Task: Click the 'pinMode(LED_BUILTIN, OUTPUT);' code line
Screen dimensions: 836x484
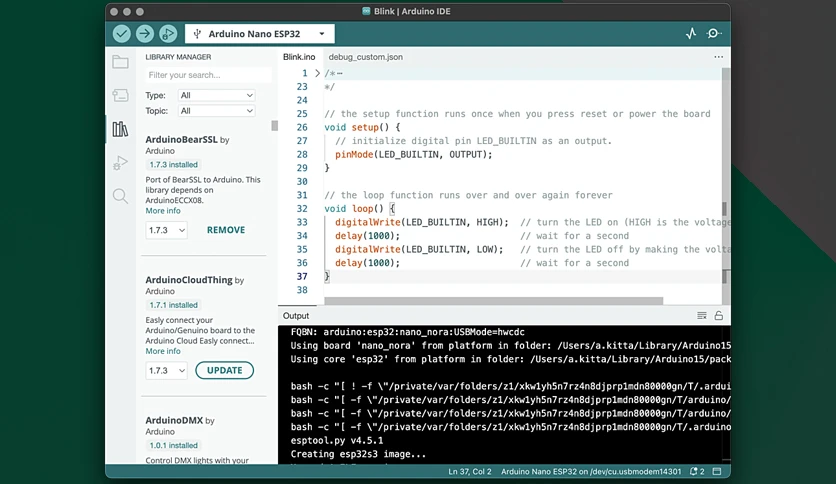Action: pyautogui.click(x=414, y=155)
